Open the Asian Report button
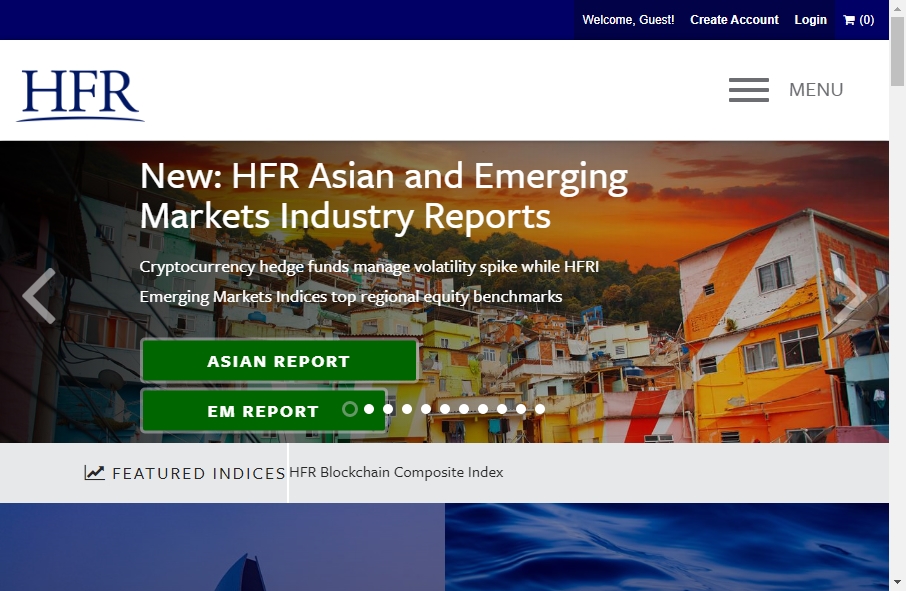 279,361
